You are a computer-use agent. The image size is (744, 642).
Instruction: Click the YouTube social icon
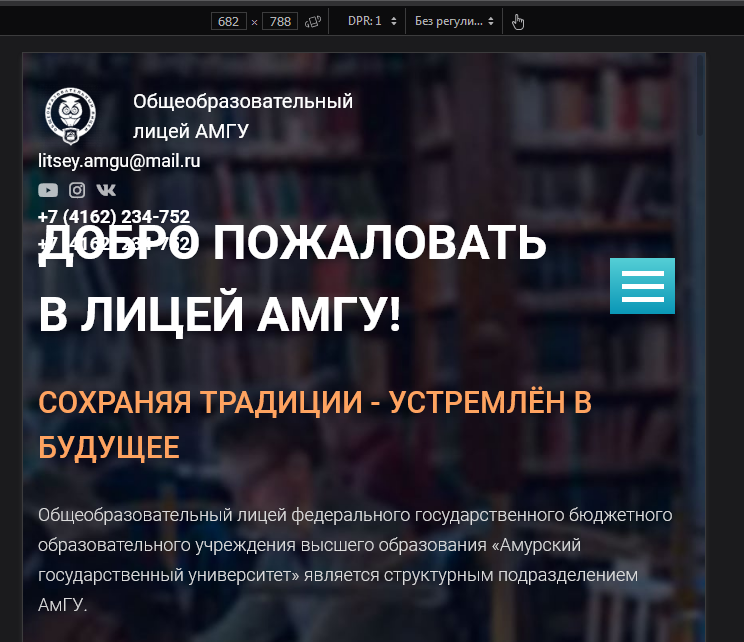pyautogui.click(x=48, y=190)
